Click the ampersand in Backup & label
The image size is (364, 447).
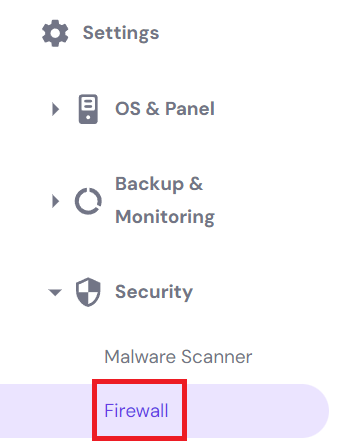click(196, 184)
